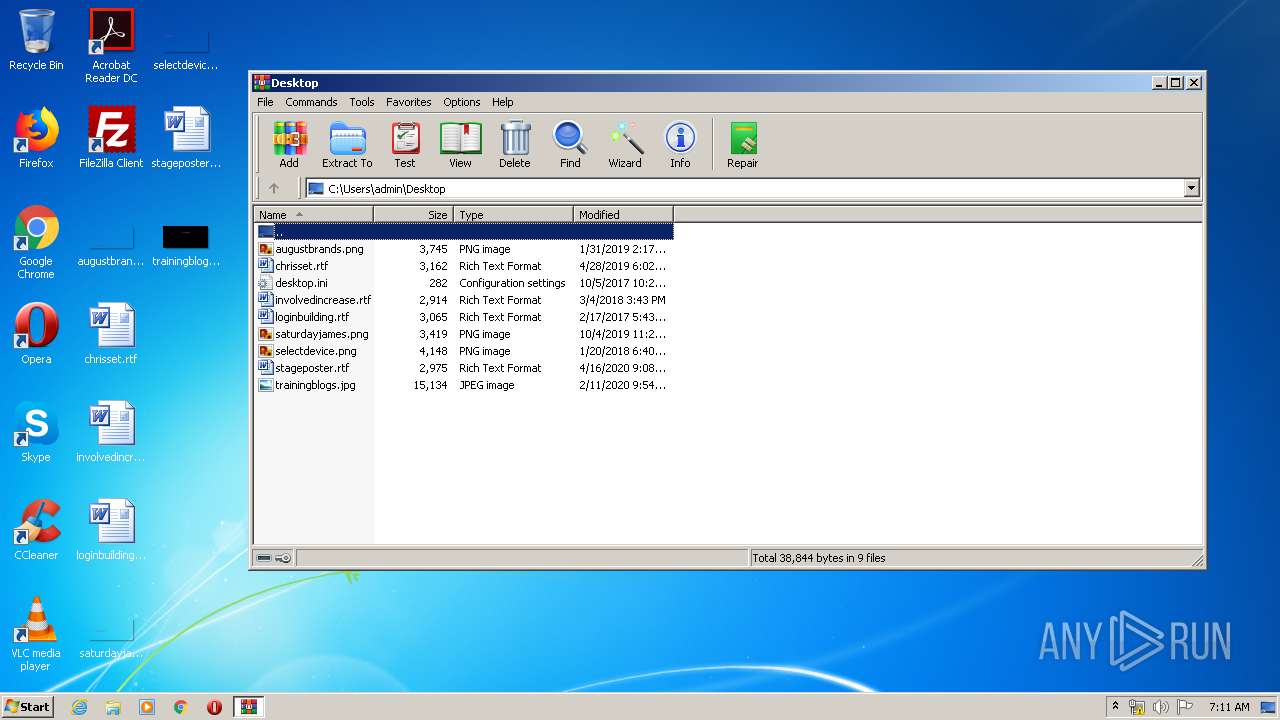Image resolution: width=1280 pixels, height=720 pixels.
Task: Expand the address path dropdown arrow
Action: click(x=1191, y=188)
